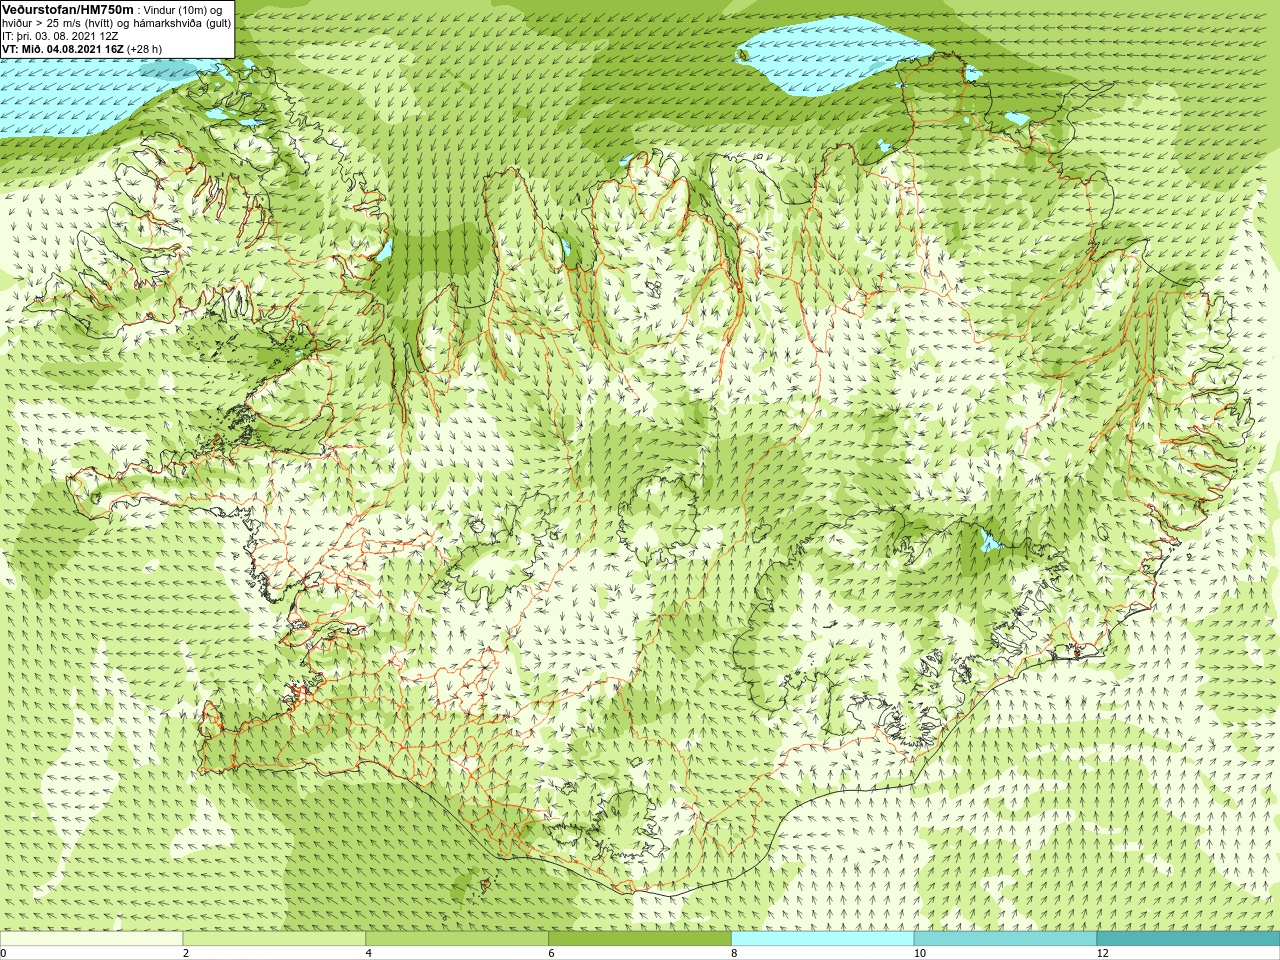Click the legend scale label '4'

(369, 953)
